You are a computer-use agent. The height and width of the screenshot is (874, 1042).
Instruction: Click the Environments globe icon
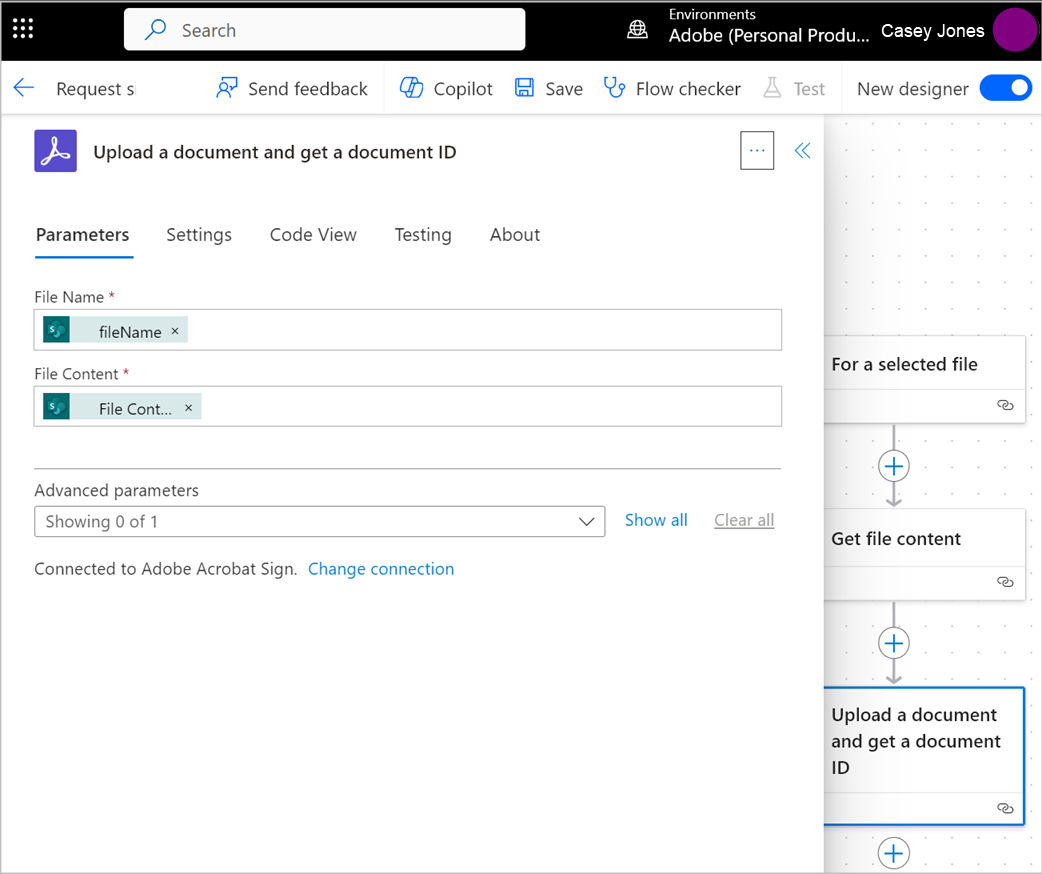coord(638,30)
